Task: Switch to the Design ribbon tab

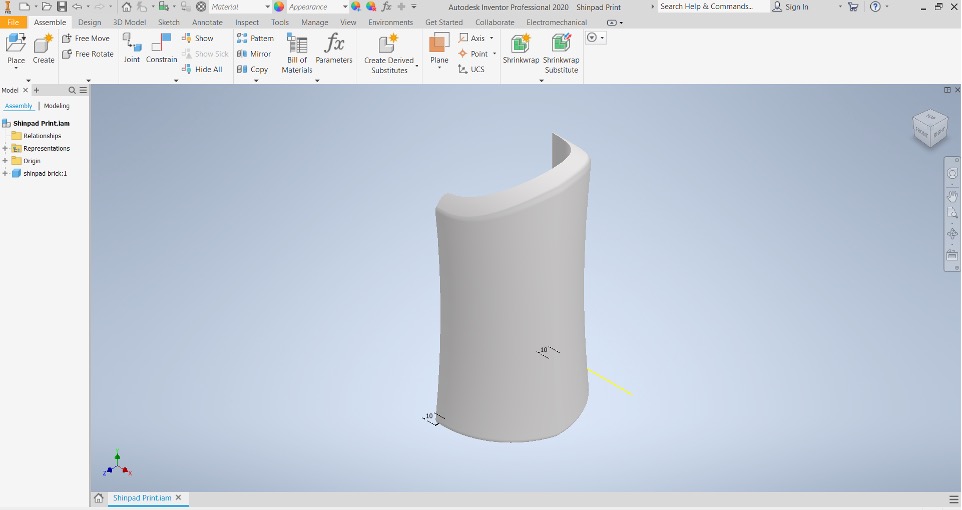Action: tap(90, 22)
